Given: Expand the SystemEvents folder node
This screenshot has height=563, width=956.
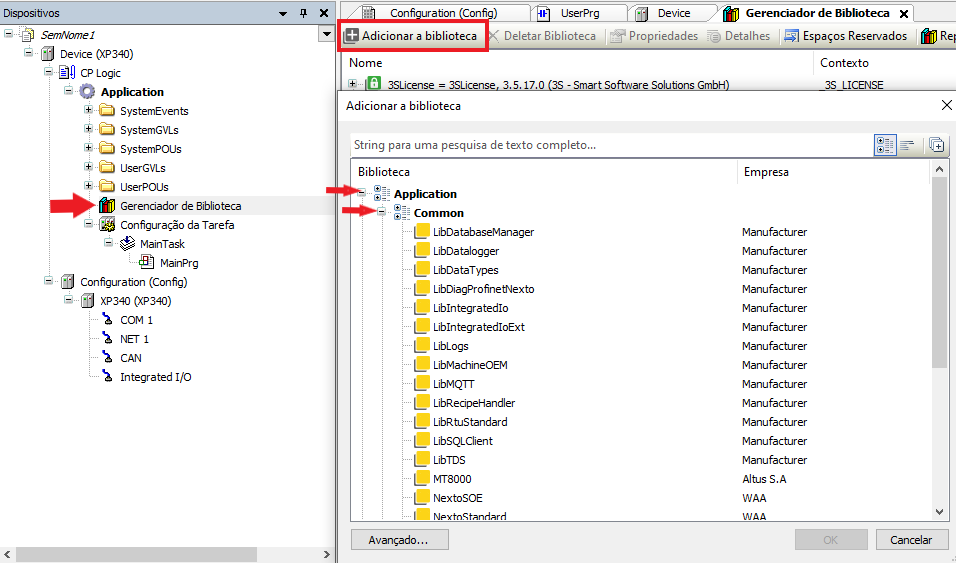Looking at the screenshot, I should [89, 111].
